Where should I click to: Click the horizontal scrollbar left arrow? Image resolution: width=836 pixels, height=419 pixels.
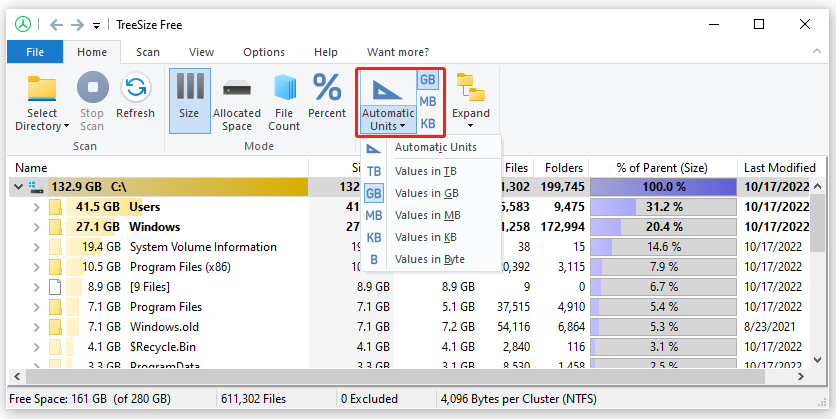(x=17, y=376)
